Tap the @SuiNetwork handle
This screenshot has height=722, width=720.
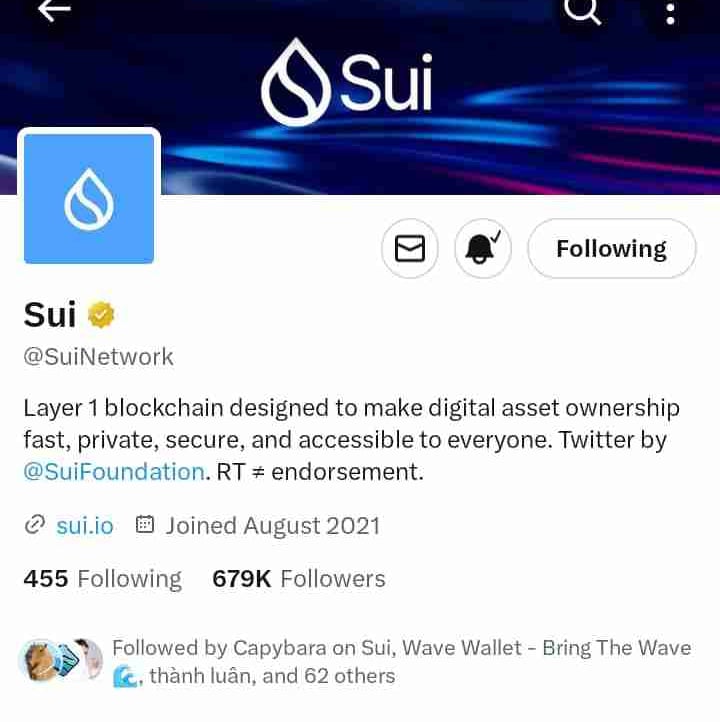pos(99,357)
